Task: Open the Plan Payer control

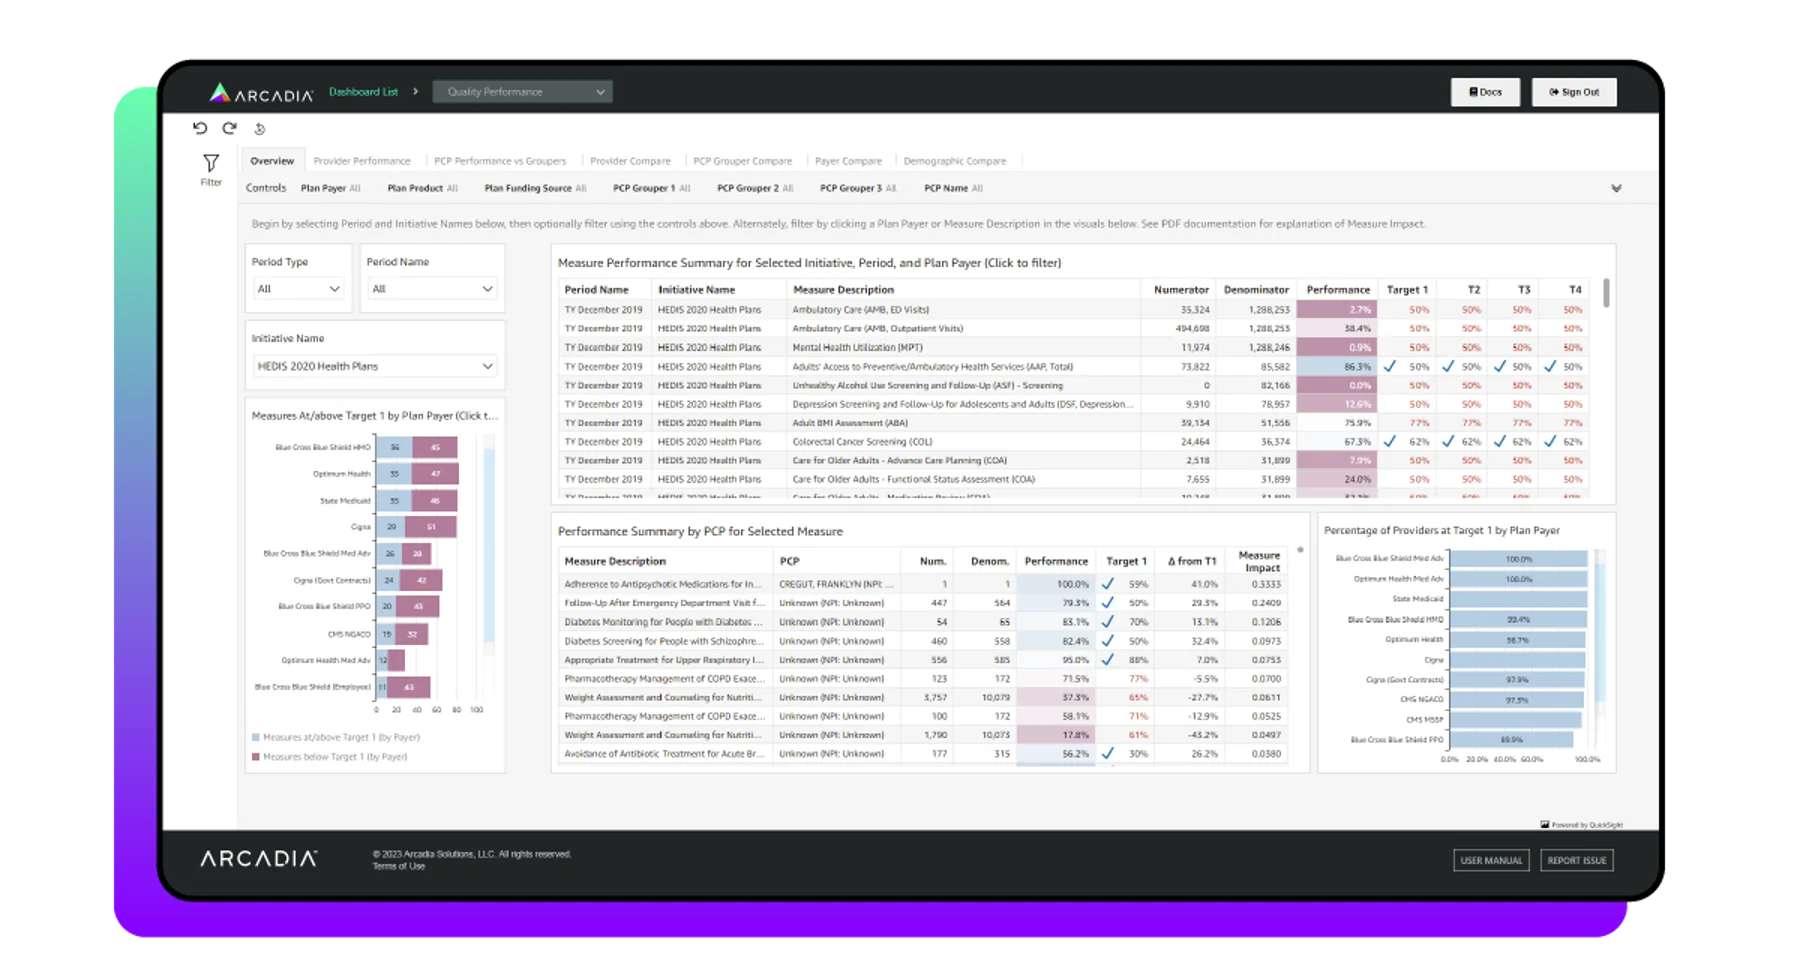Action: point(330,188)
